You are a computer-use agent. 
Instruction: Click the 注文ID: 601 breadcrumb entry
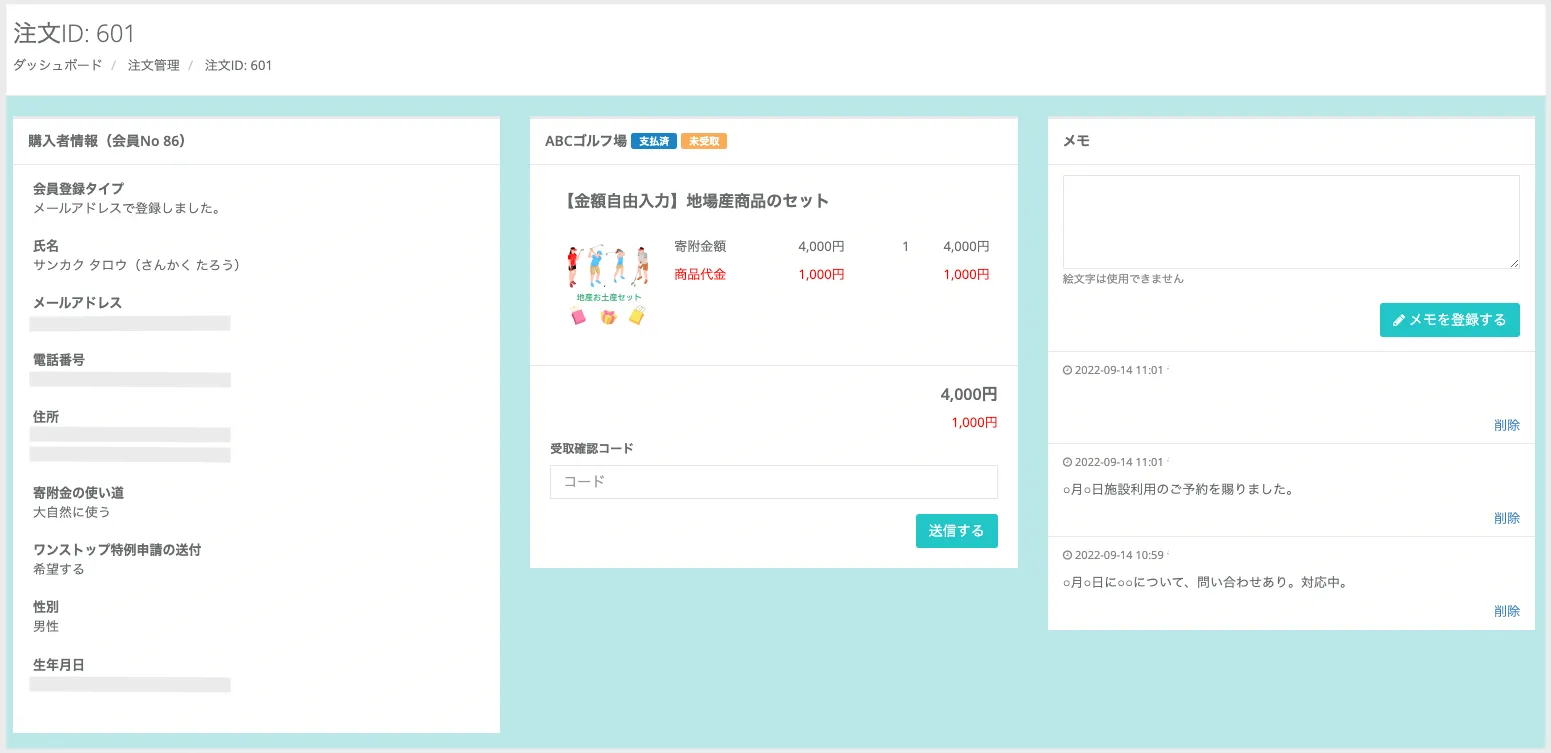237,65
